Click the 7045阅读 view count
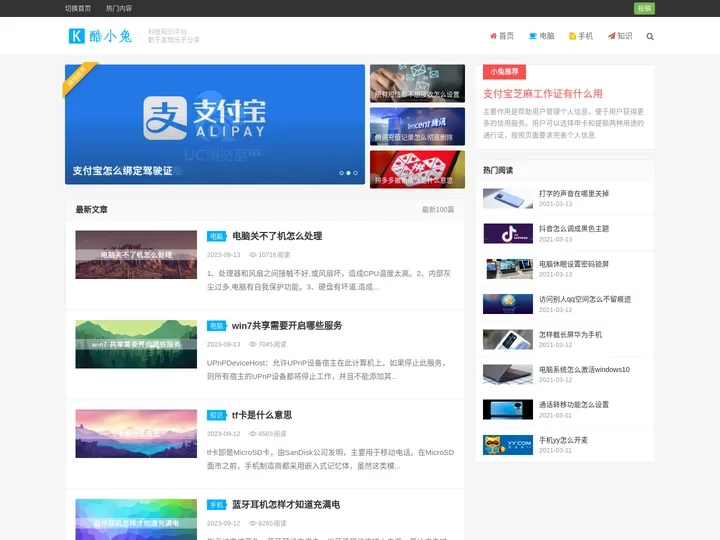 point(268,344)
